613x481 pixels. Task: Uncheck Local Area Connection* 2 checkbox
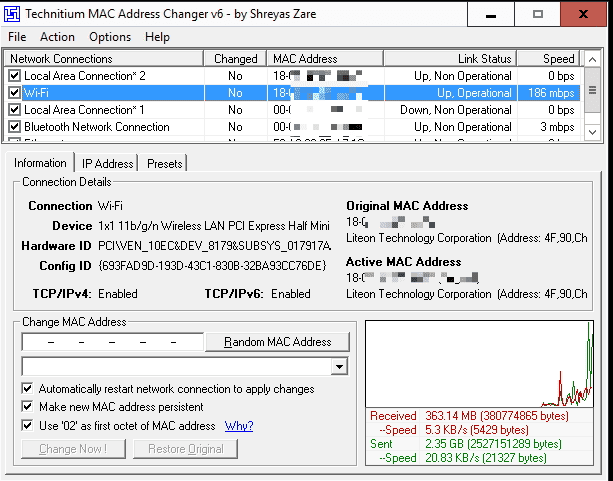(14, 75)
